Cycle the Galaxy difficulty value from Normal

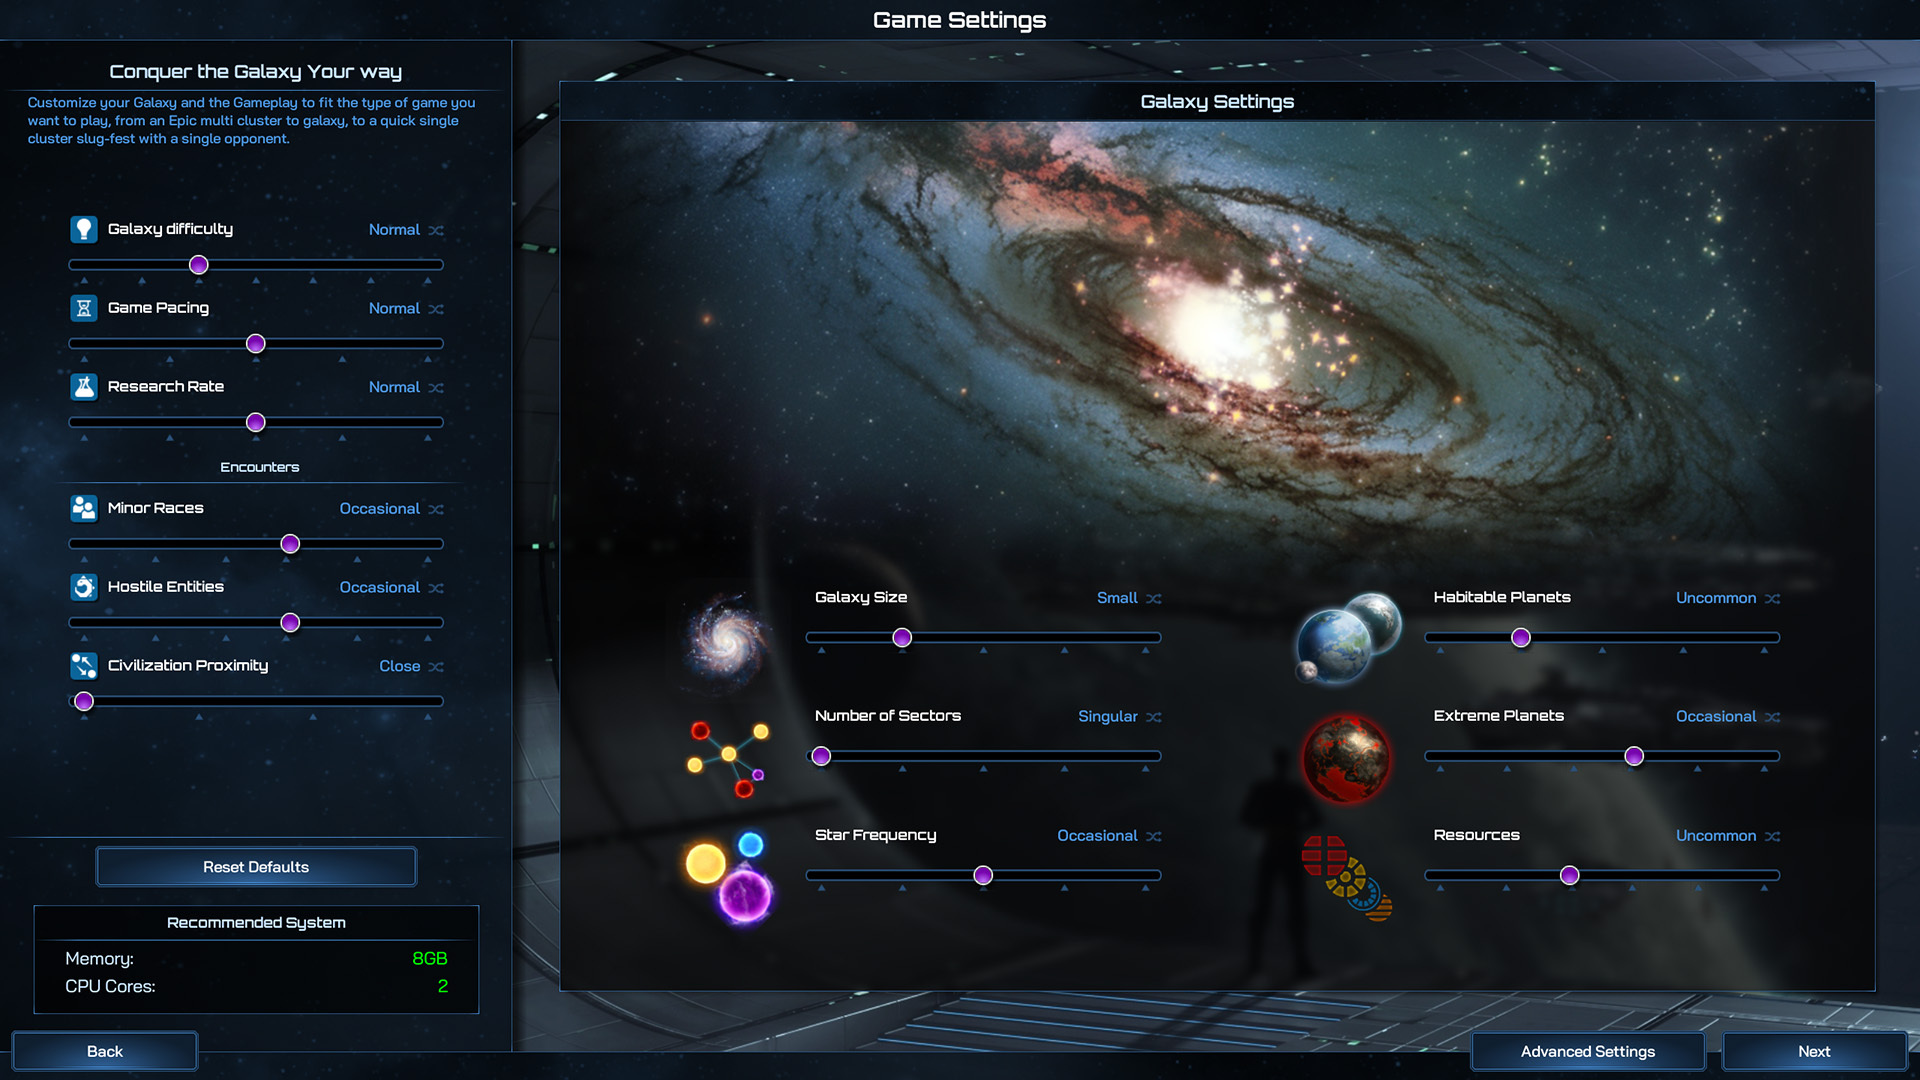tap(435, 230)
